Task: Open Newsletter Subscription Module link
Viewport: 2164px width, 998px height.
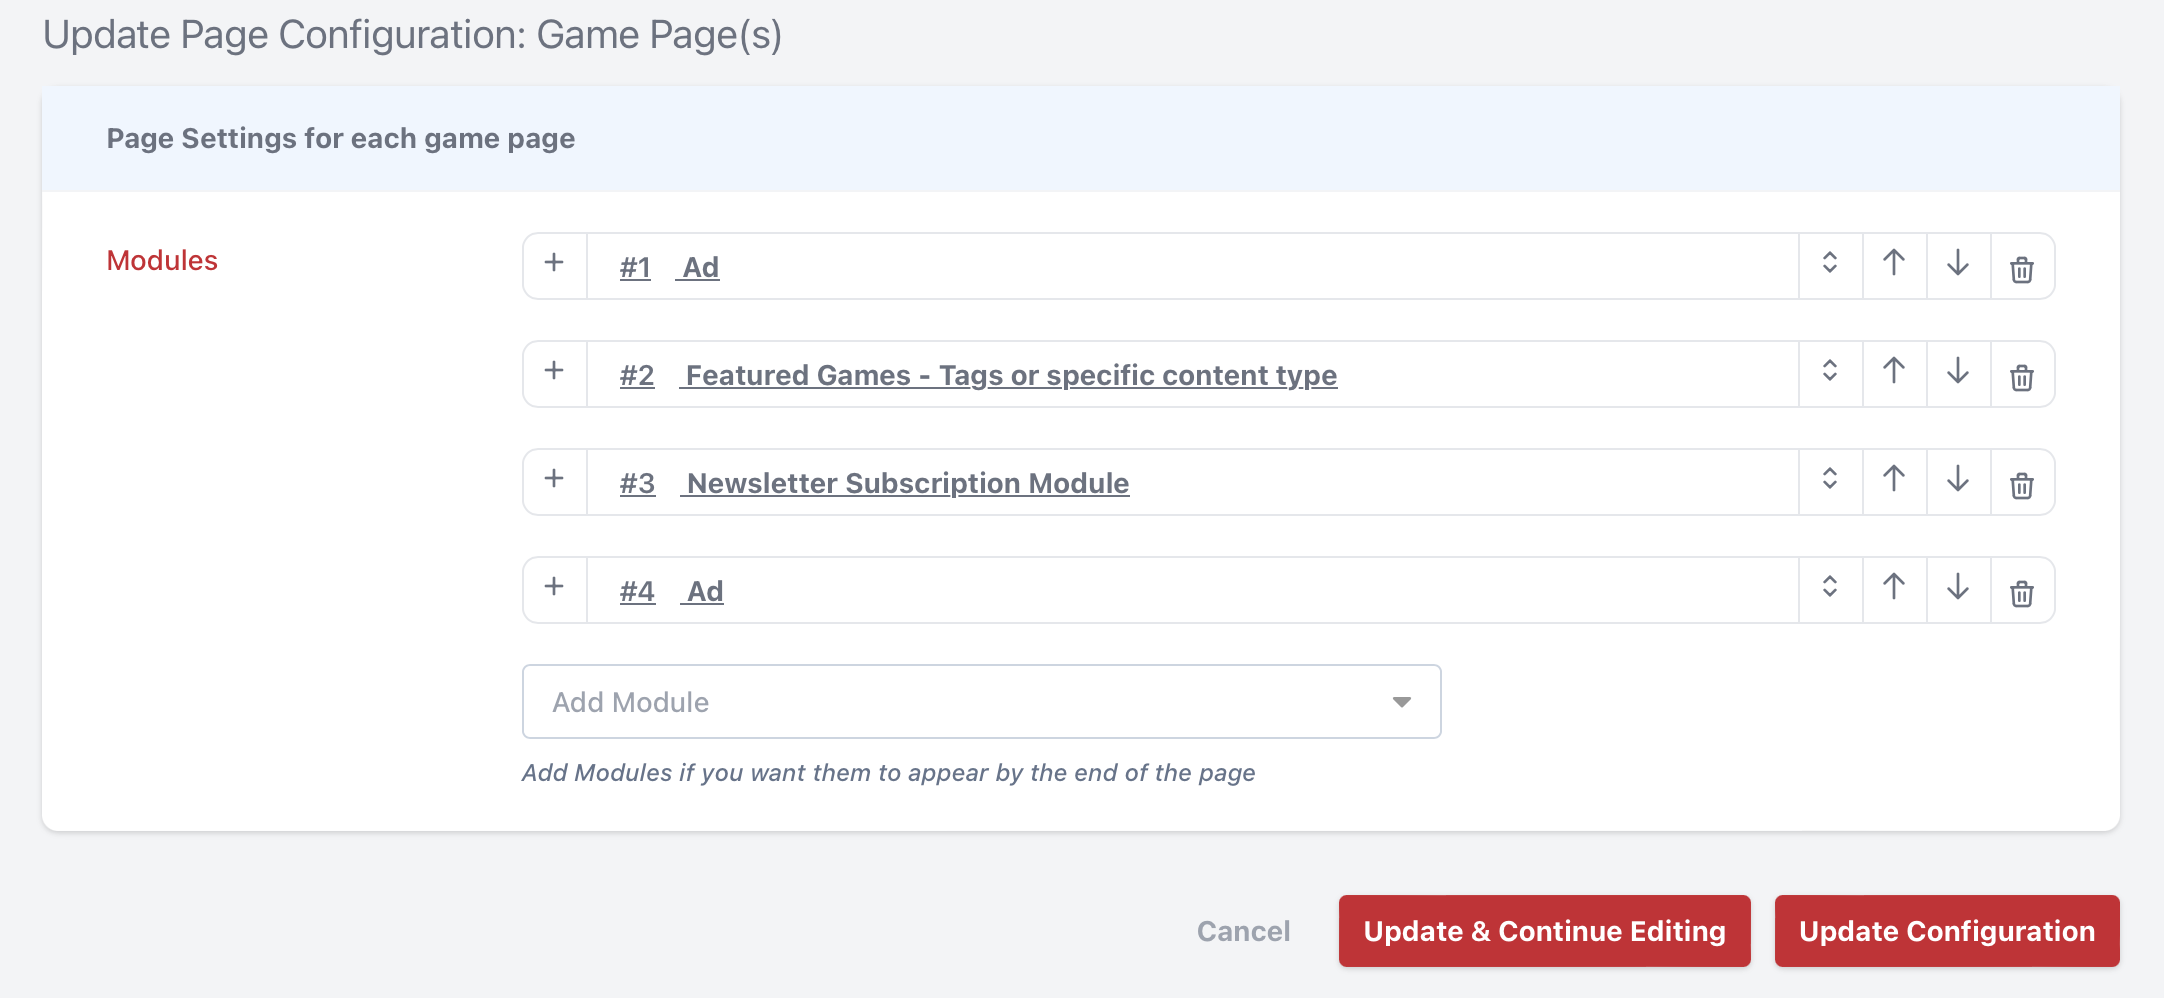Action: point(874,483)
